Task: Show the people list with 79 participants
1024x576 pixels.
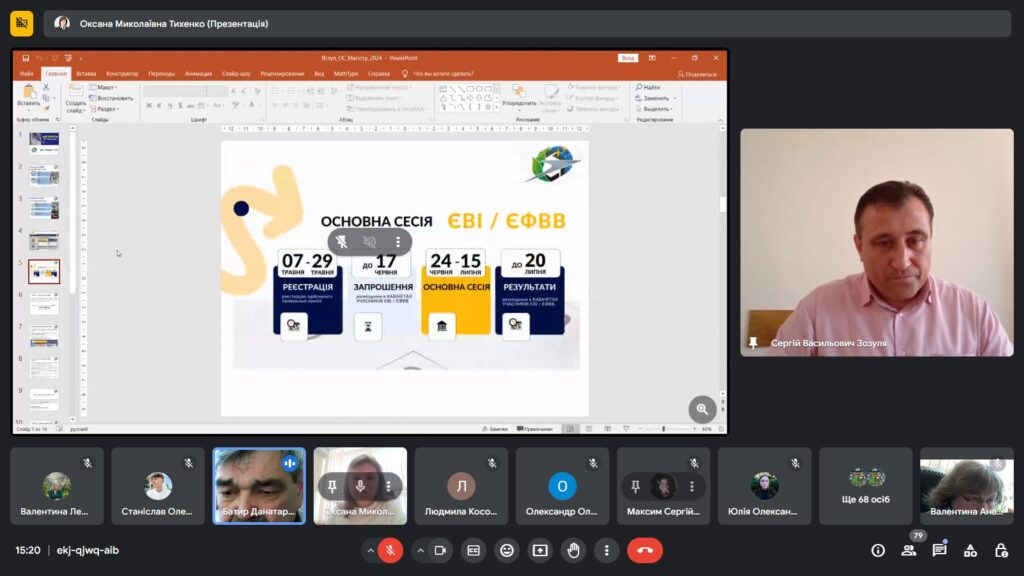Action: (909, 550)
